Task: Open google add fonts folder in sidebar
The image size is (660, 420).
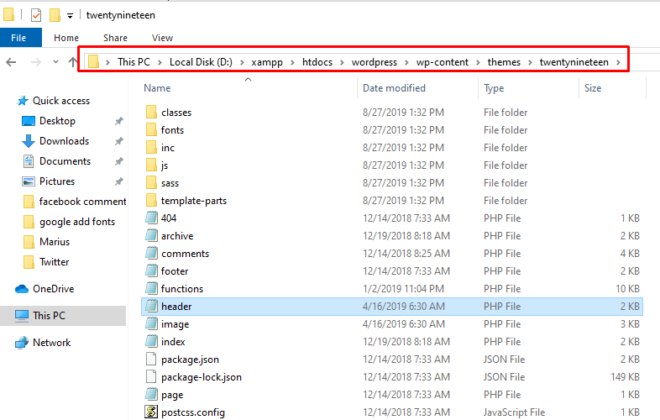Action: 77,222
